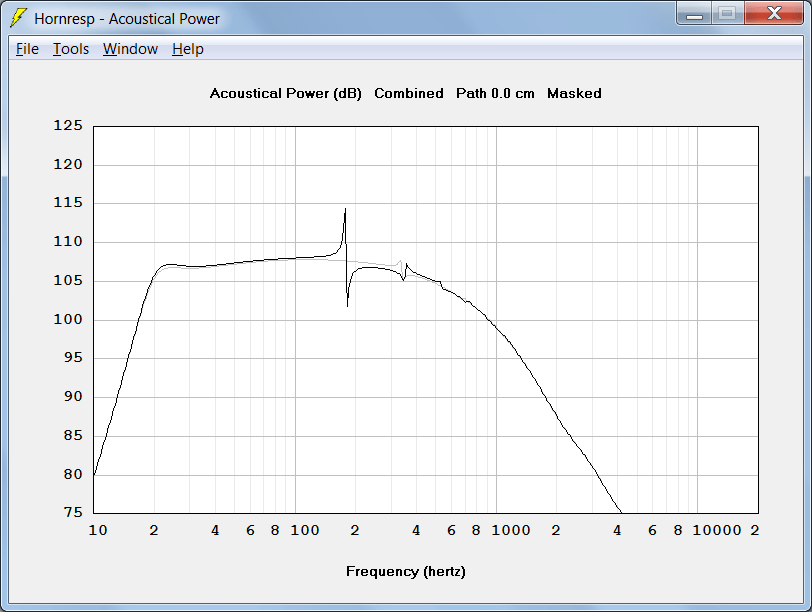
Task: Click the disabled maximize button
Action: (x=728, y=14)
